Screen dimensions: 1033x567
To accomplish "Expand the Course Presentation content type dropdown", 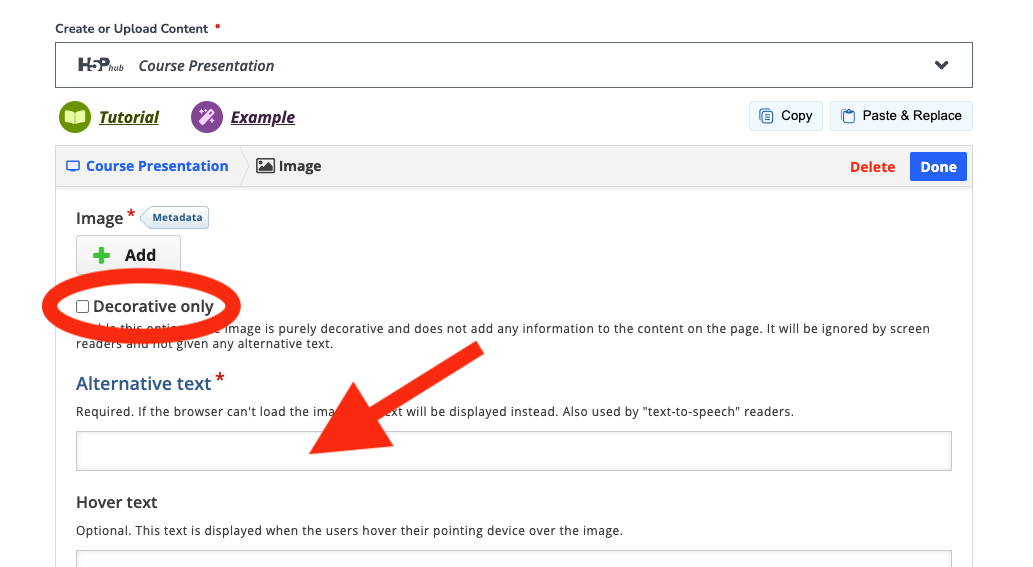I will (x=514, y=65).
